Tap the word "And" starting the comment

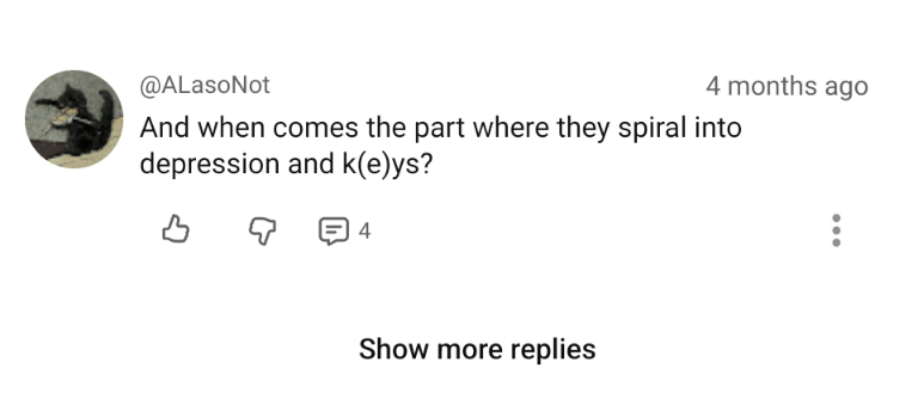pyautogui.click(x=164, y=129)
